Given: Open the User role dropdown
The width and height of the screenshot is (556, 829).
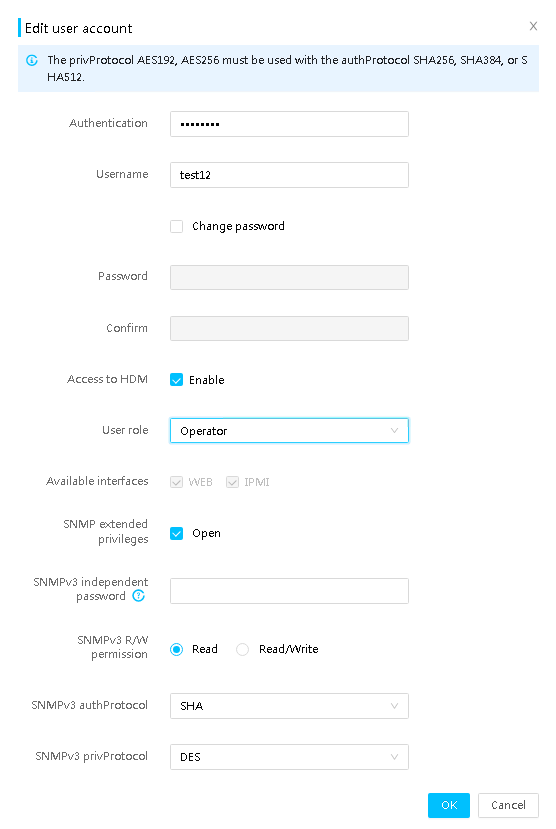Looking at the screenshot, I should [289, 431].
